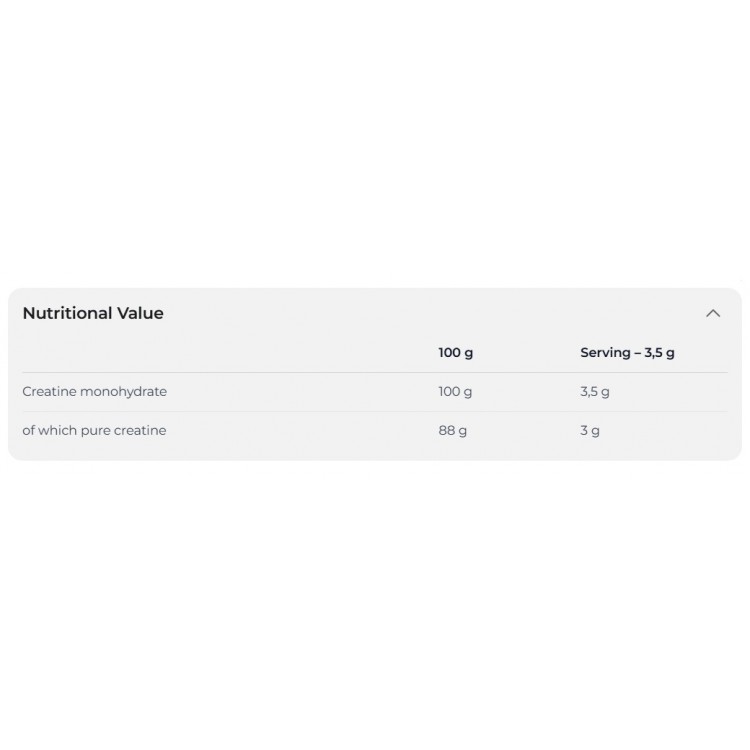Image resolution: width=750 pixels, height=750 pixels.
Task: Click the divider between the two rows
Action: point(375,411)
